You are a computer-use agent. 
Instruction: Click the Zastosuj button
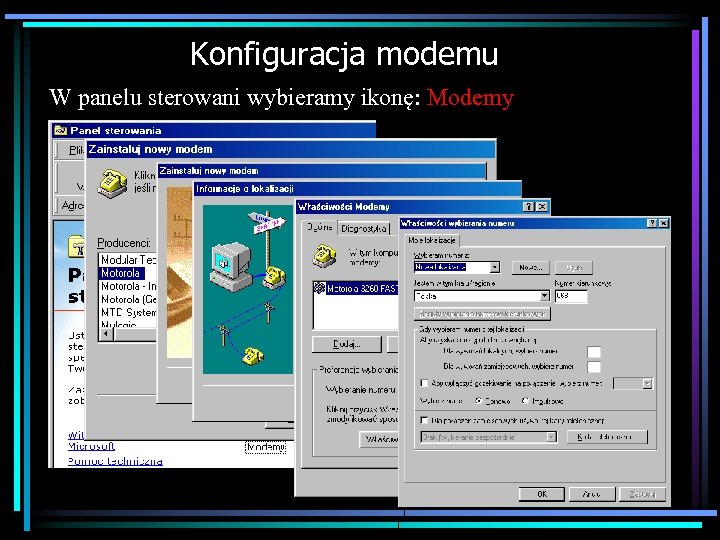click(642, 494)
